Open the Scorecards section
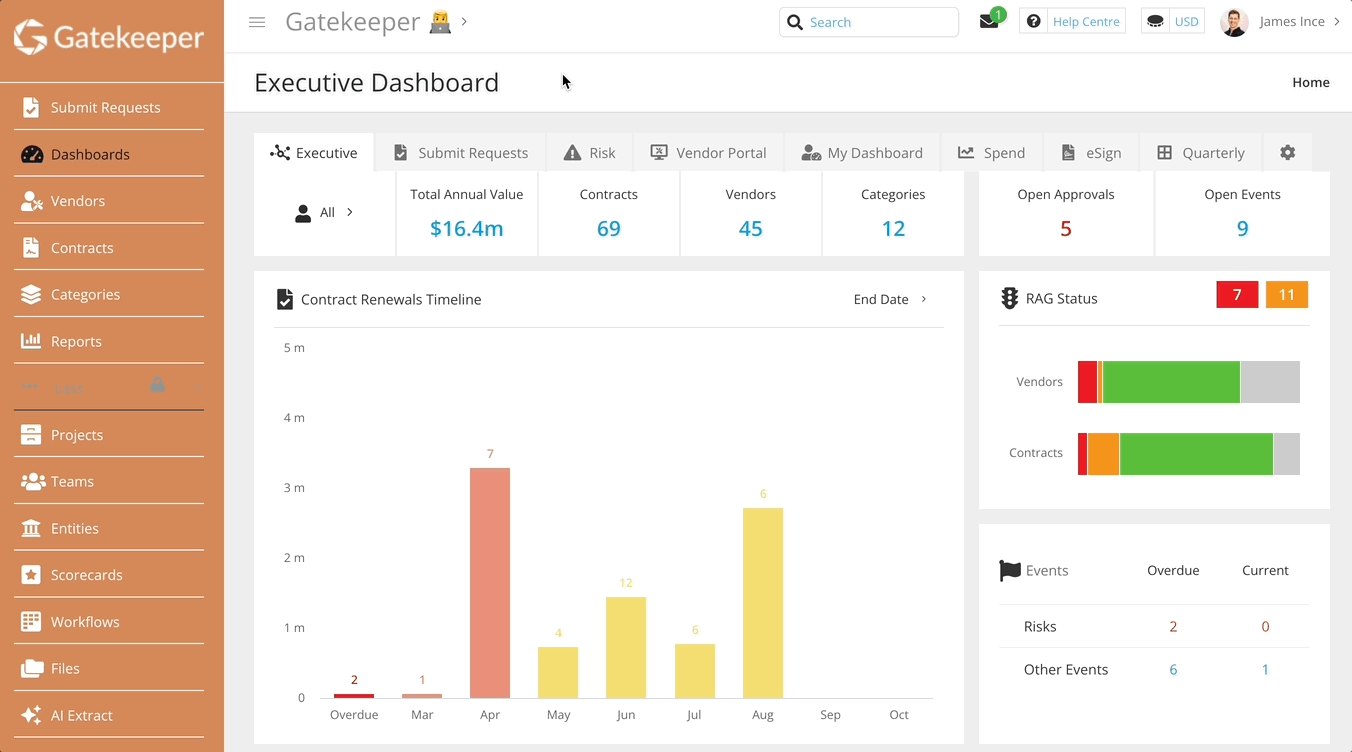Viewport: 1352px width, 752px height. click(x=86, y=574)
